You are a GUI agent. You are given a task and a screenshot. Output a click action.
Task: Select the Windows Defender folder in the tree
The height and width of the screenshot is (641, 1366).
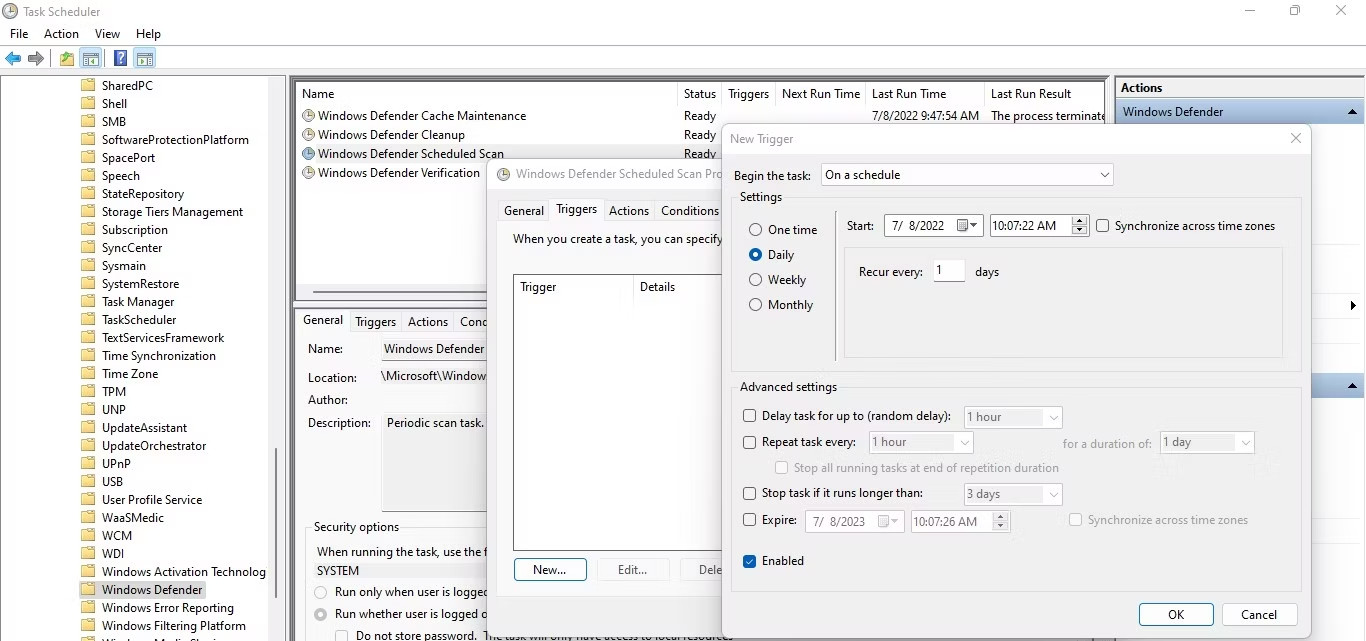coord(153,590)
